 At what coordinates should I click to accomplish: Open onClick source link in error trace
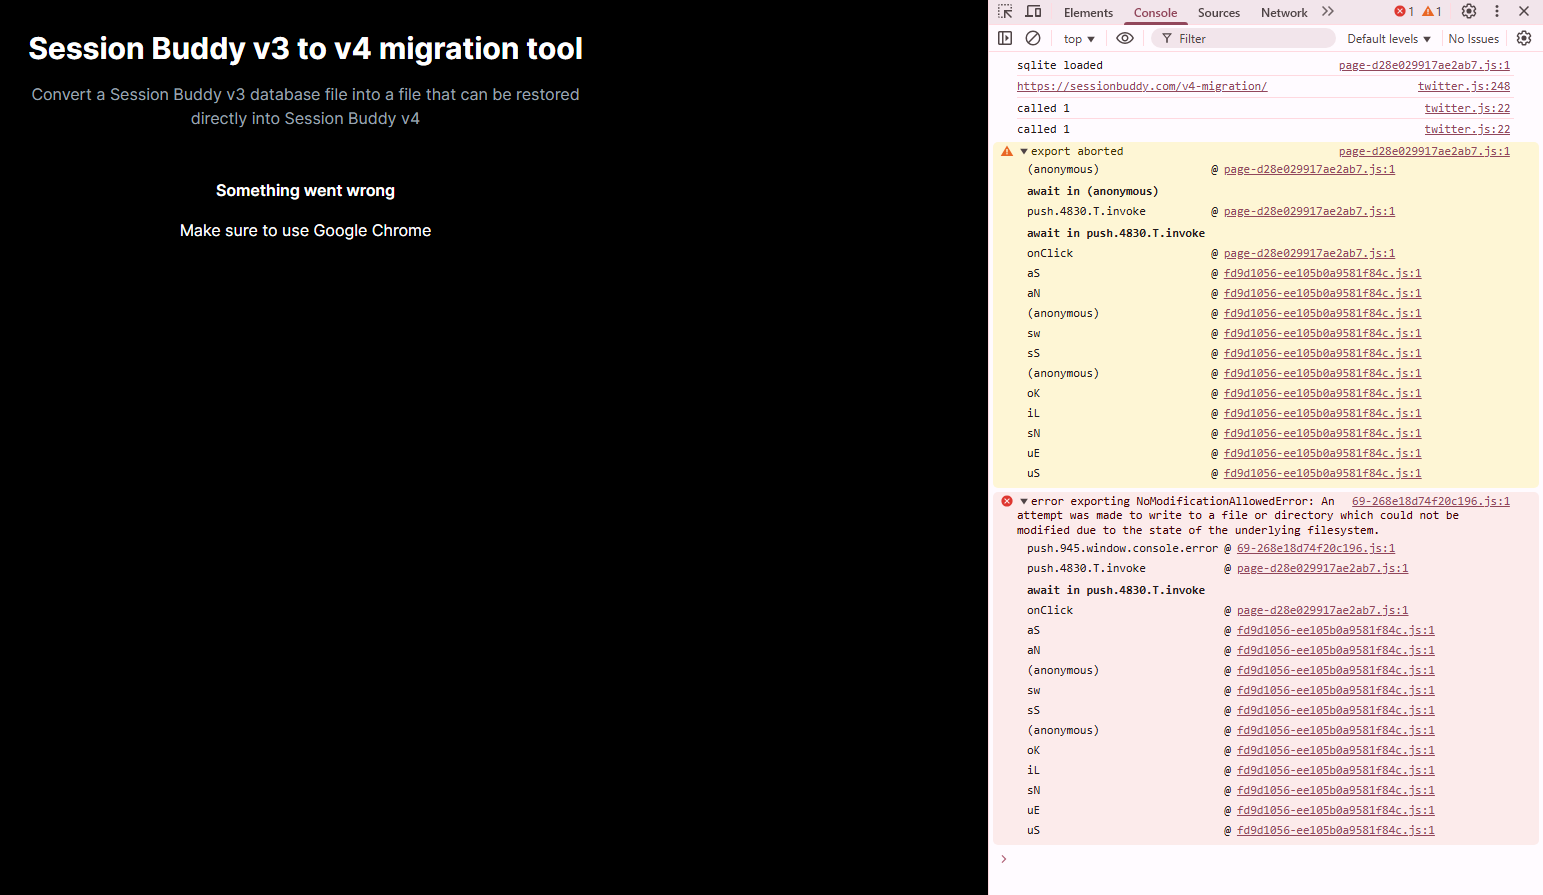[1322, 610]
